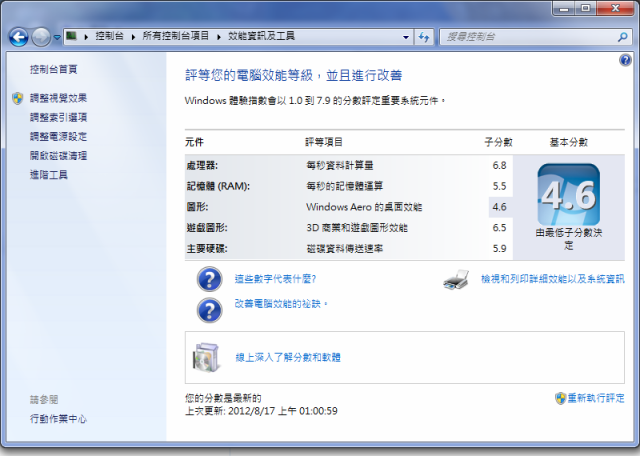The width and height of the screenshot is (640, 456).
Task: Click the 元件 column header
Action: [194, 142]
